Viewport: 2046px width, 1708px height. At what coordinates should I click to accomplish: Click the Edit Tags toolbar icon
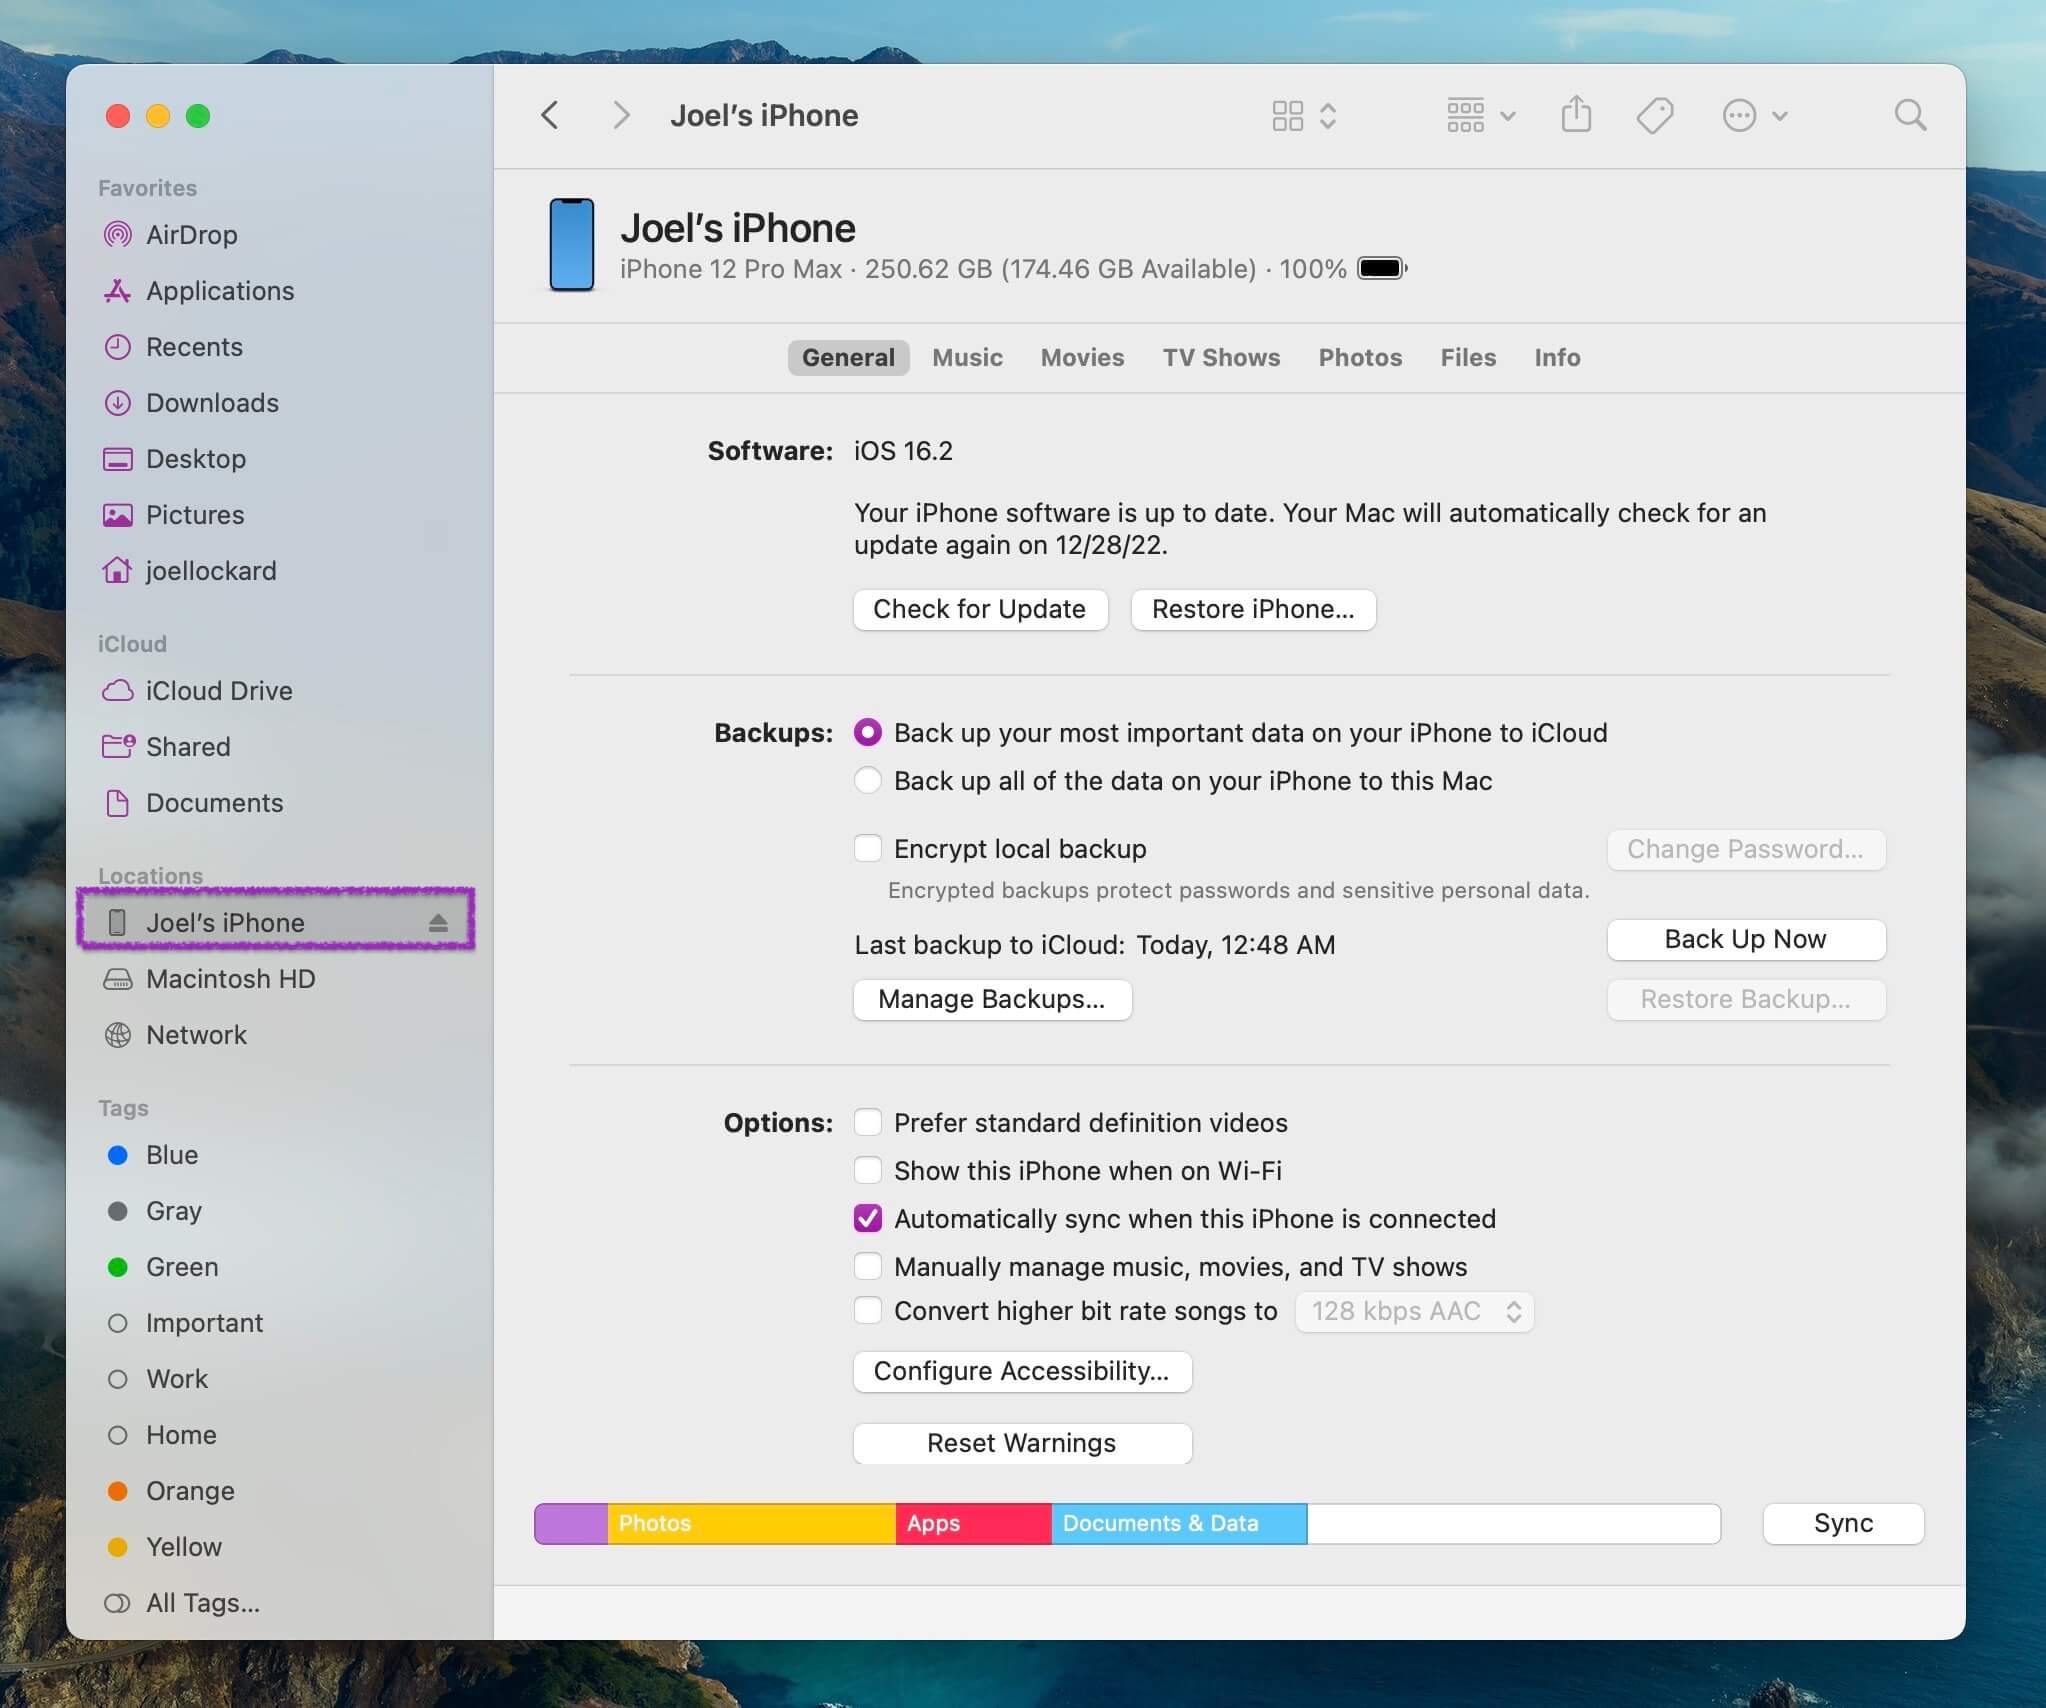click(1654, 115)
